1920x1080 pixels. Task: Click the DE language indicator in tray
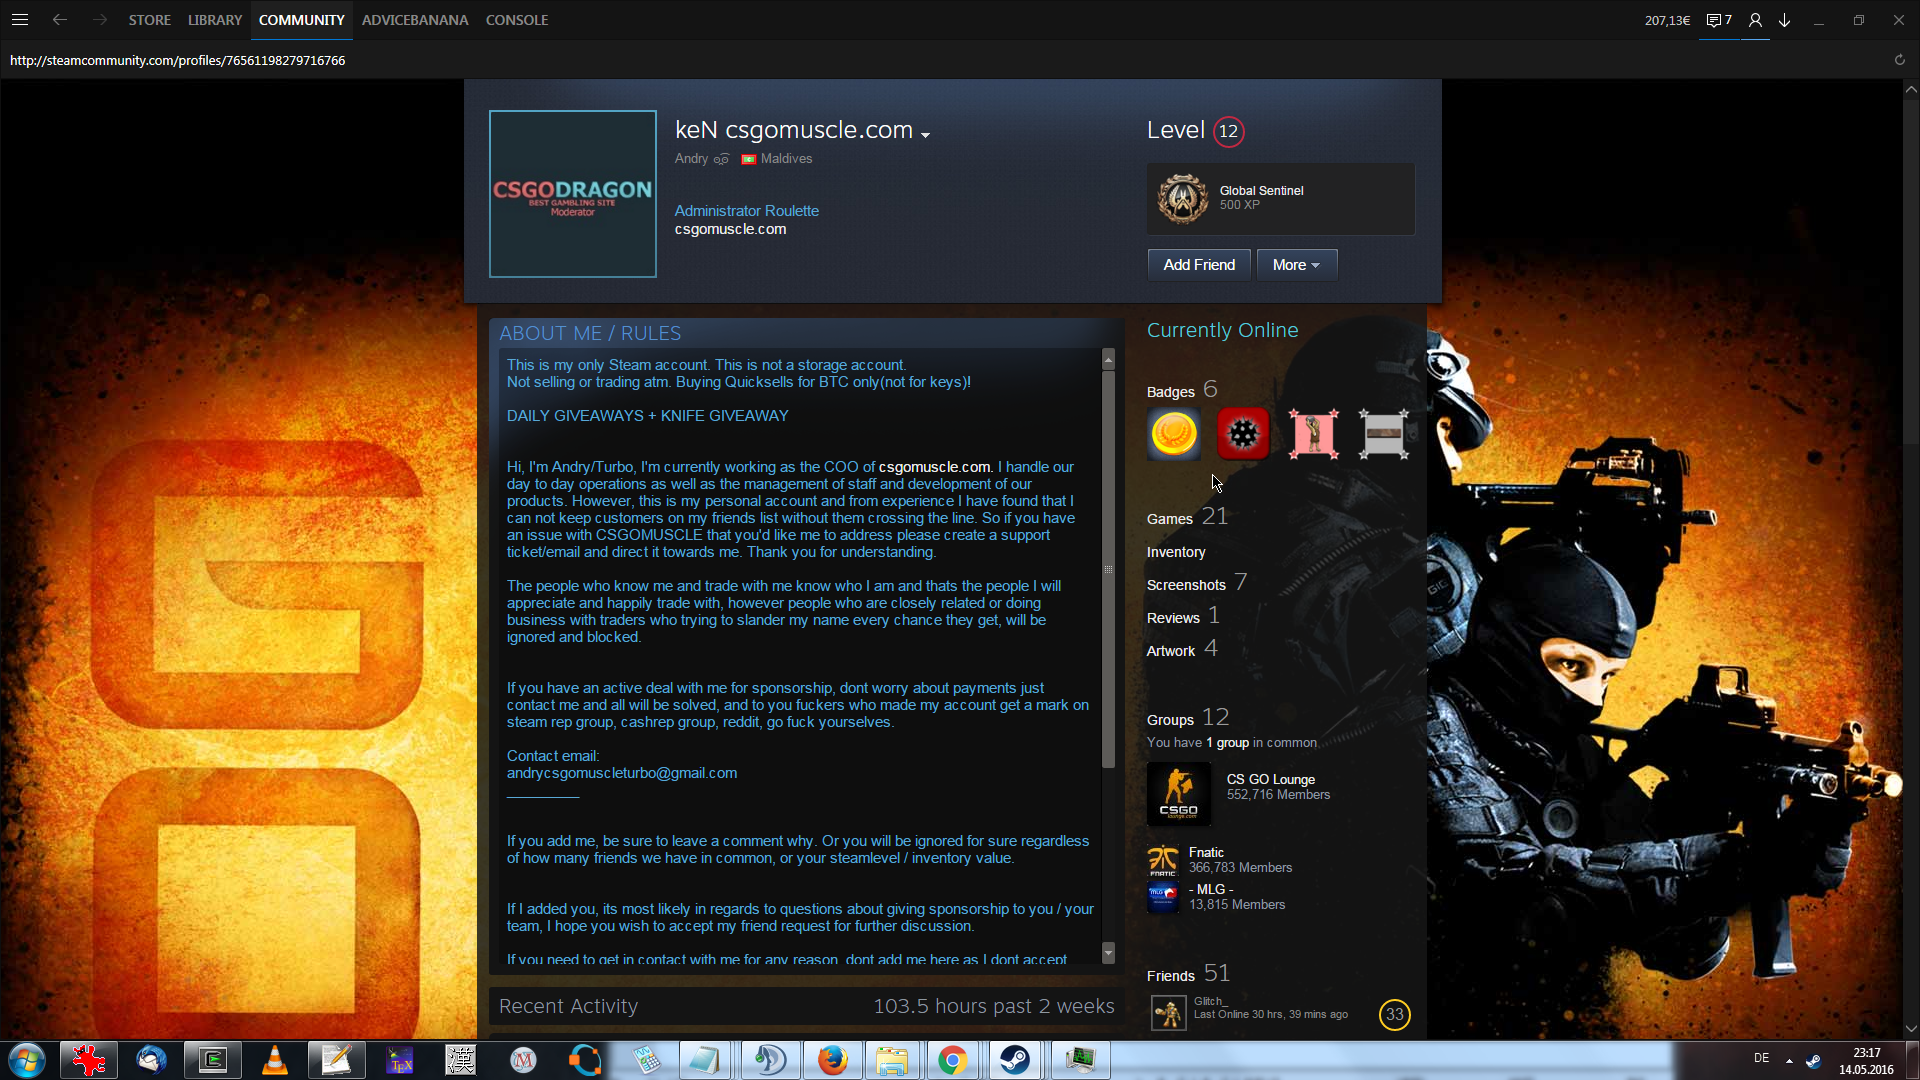pos(1761,1058)
